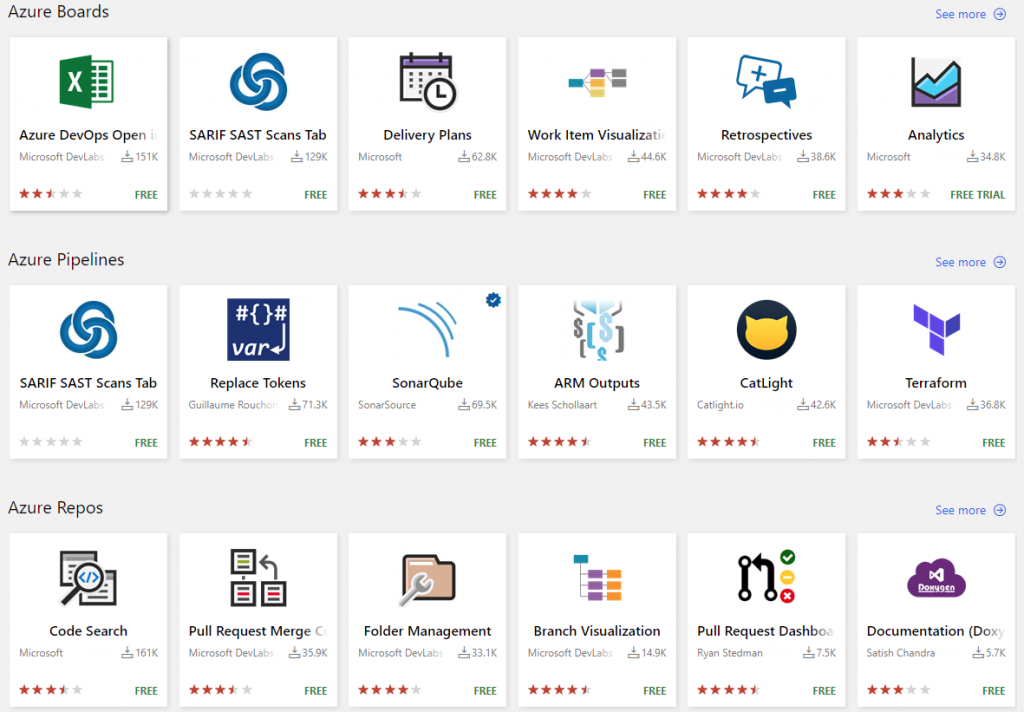Click the ARM Outputs icon
Image resolution: width=1024 pixels, height=712 pixels.
click(598, 330)
